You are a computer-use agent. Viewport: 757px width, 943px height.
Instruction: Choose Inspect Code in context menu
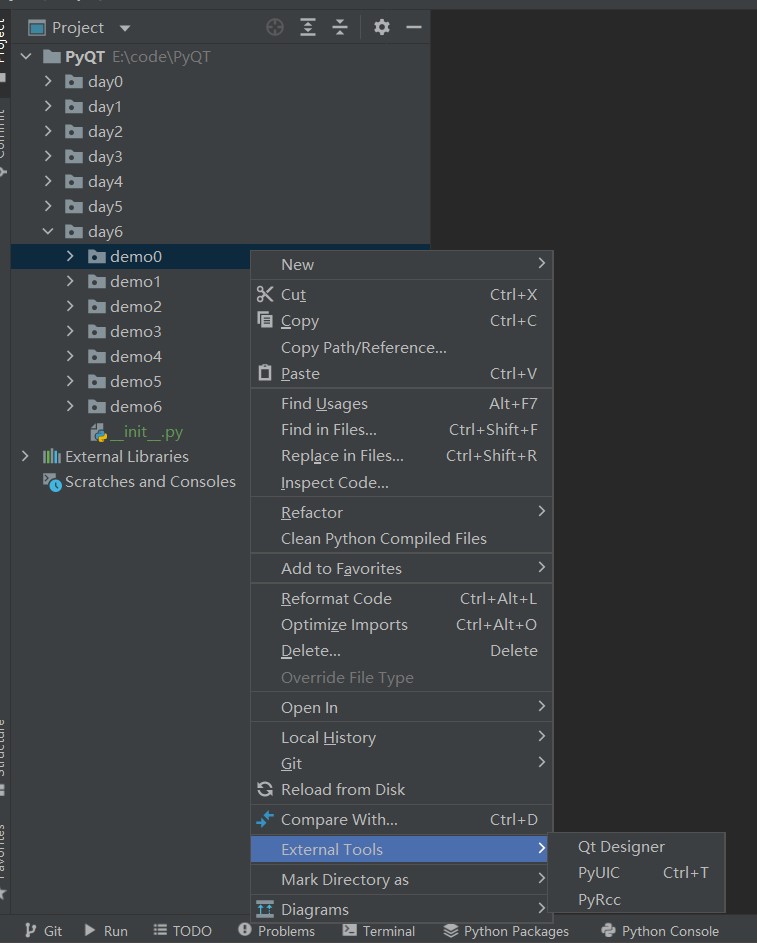(402, 482)
